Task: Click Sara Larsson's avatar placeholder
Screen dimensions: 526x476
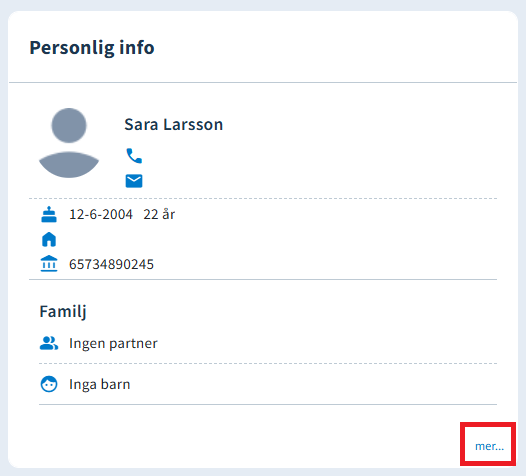Action: 69,143
